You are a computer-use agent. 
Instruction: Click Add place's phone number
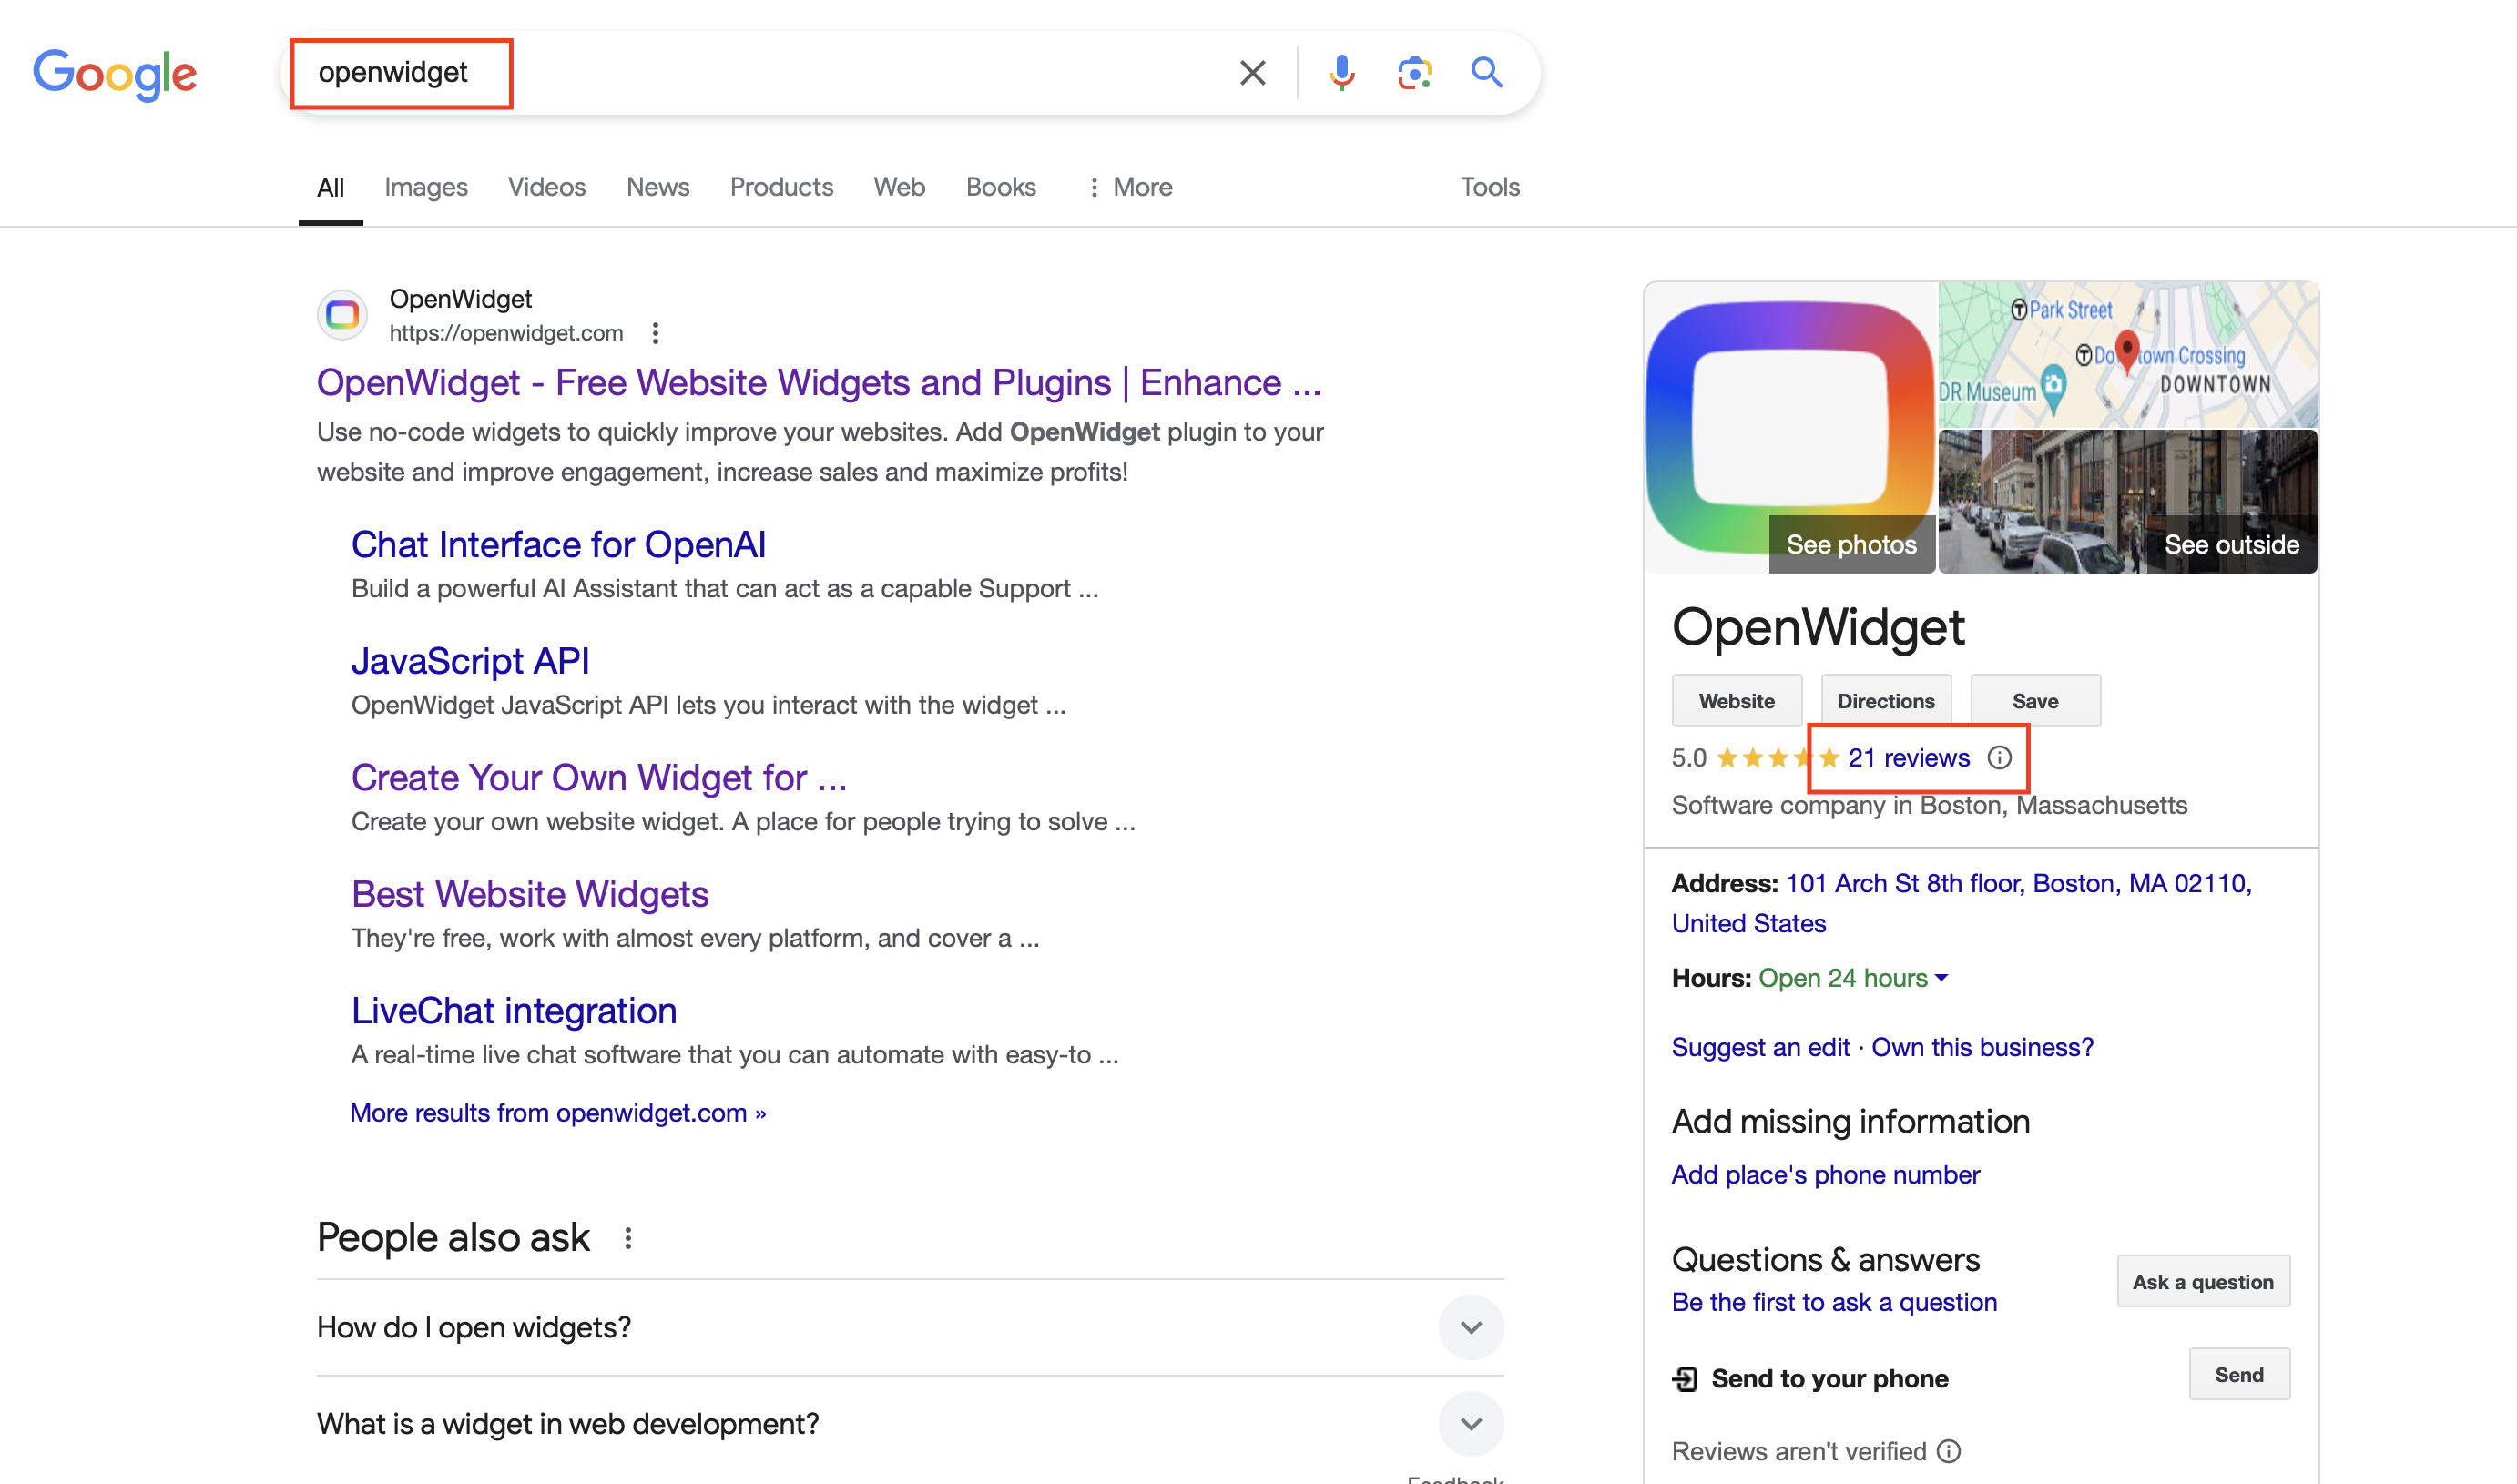click(x=1825, y=1175)
